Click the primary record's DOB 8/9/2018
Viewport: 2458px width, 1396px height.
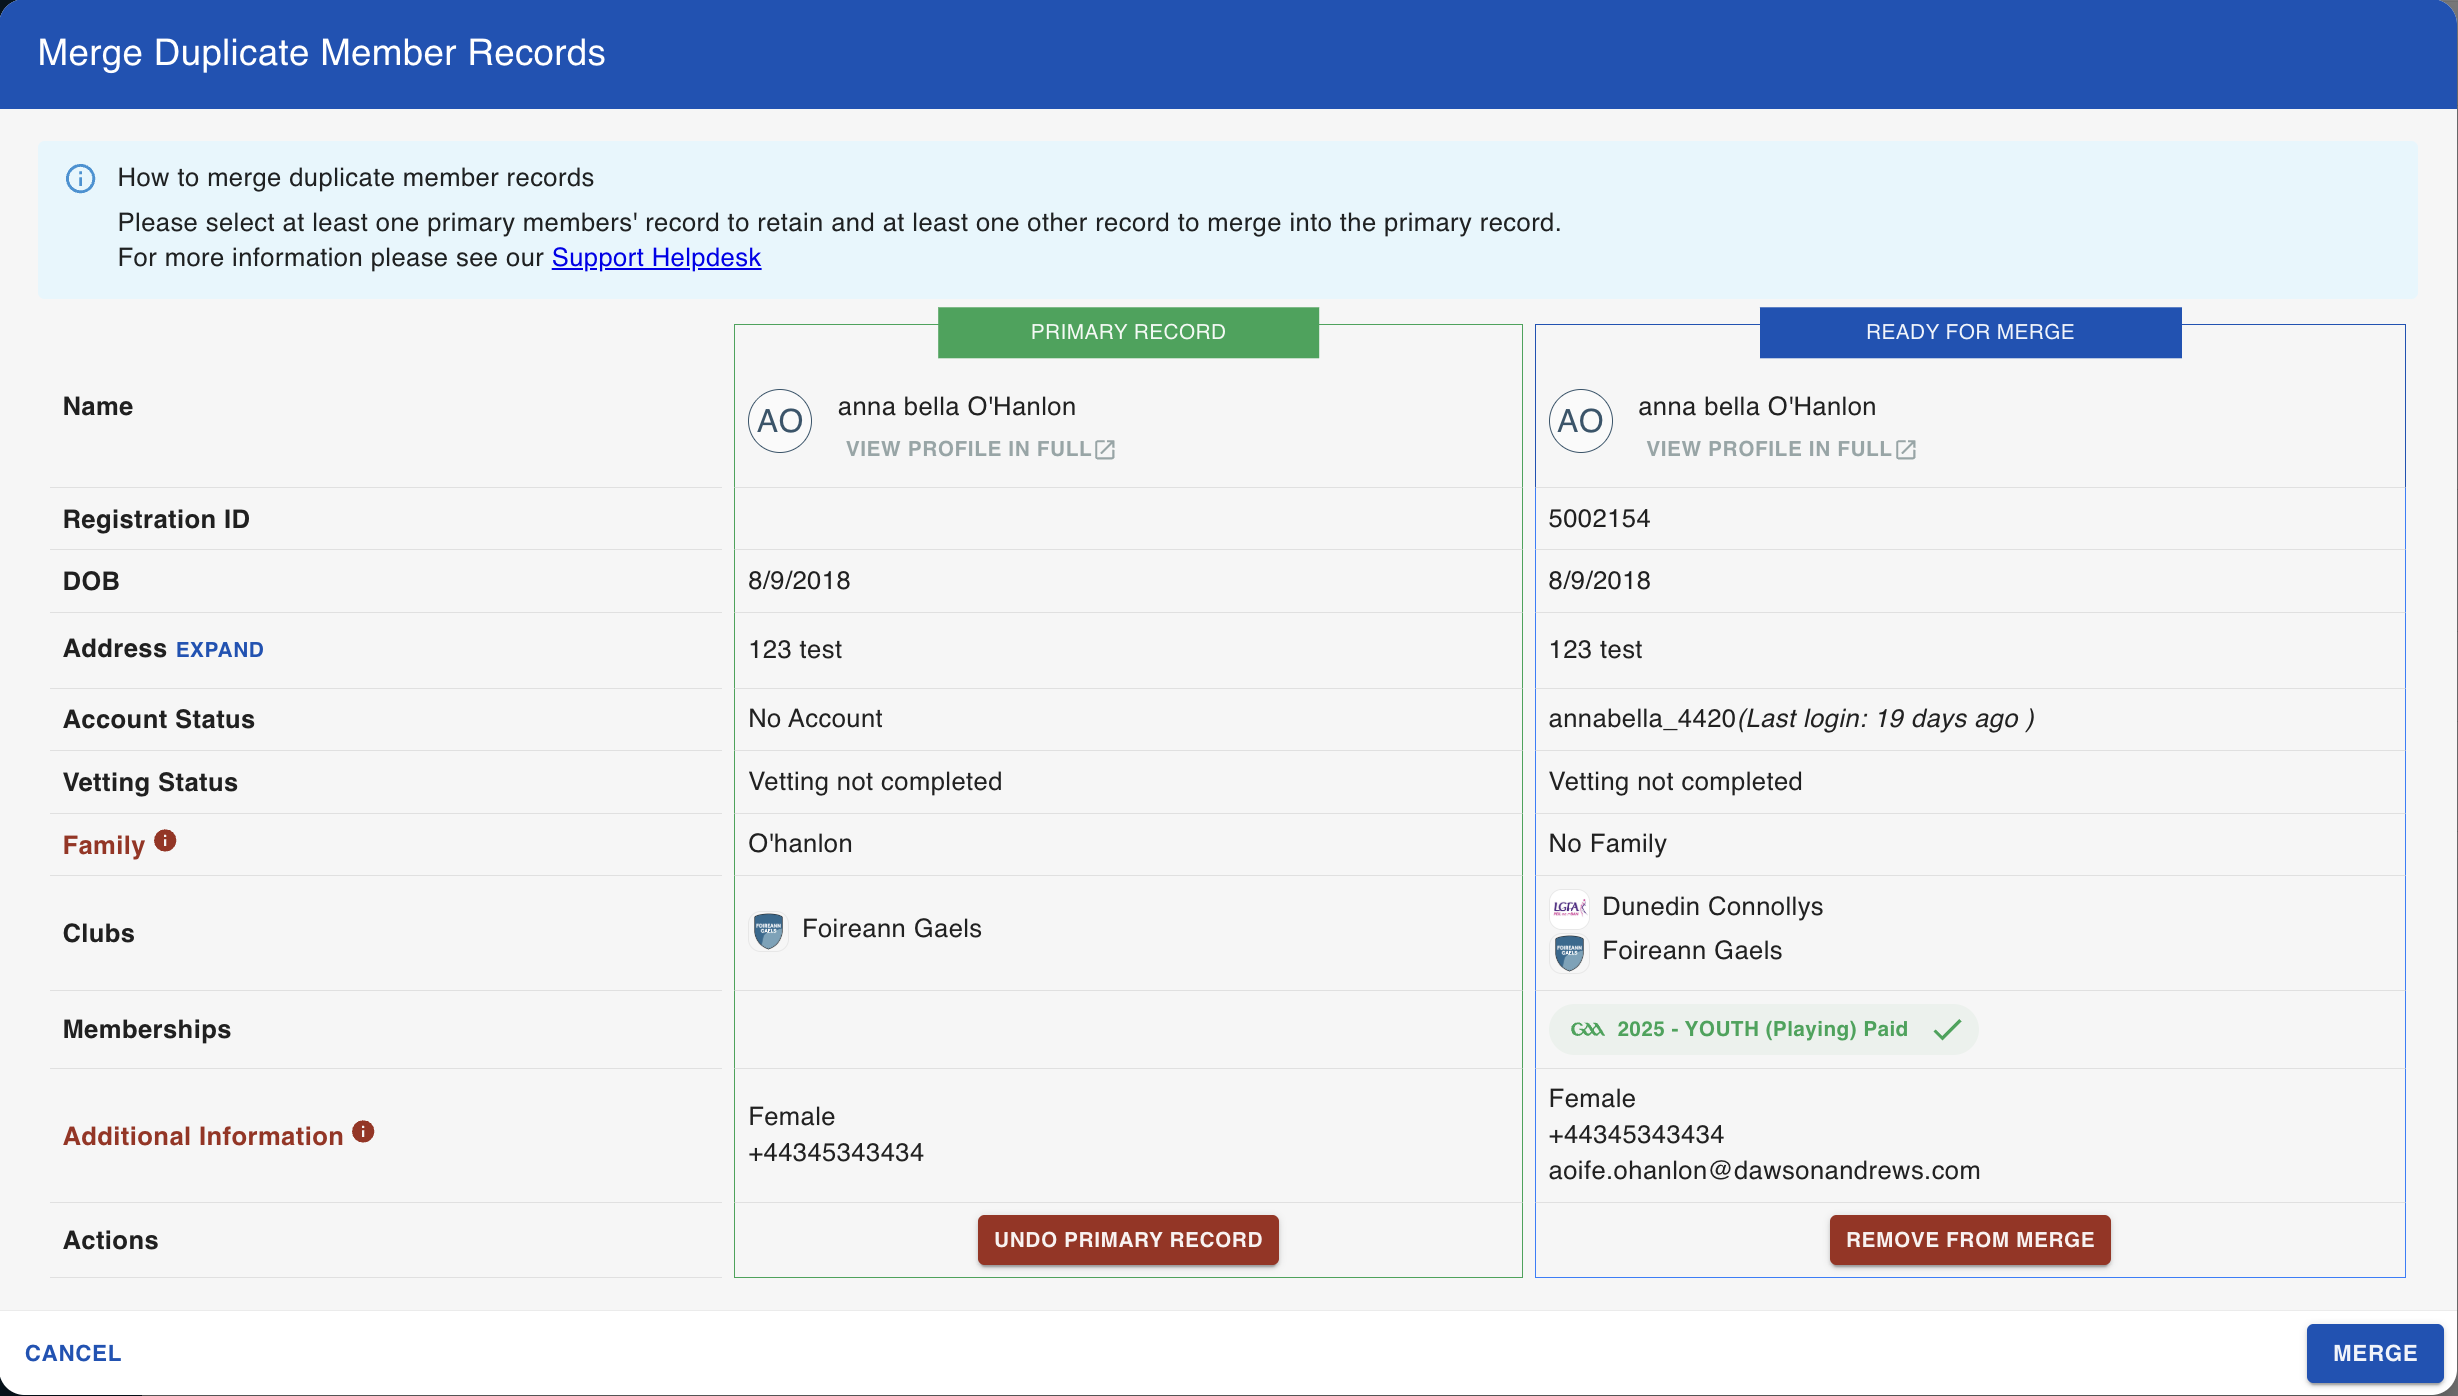click(799, 581)
